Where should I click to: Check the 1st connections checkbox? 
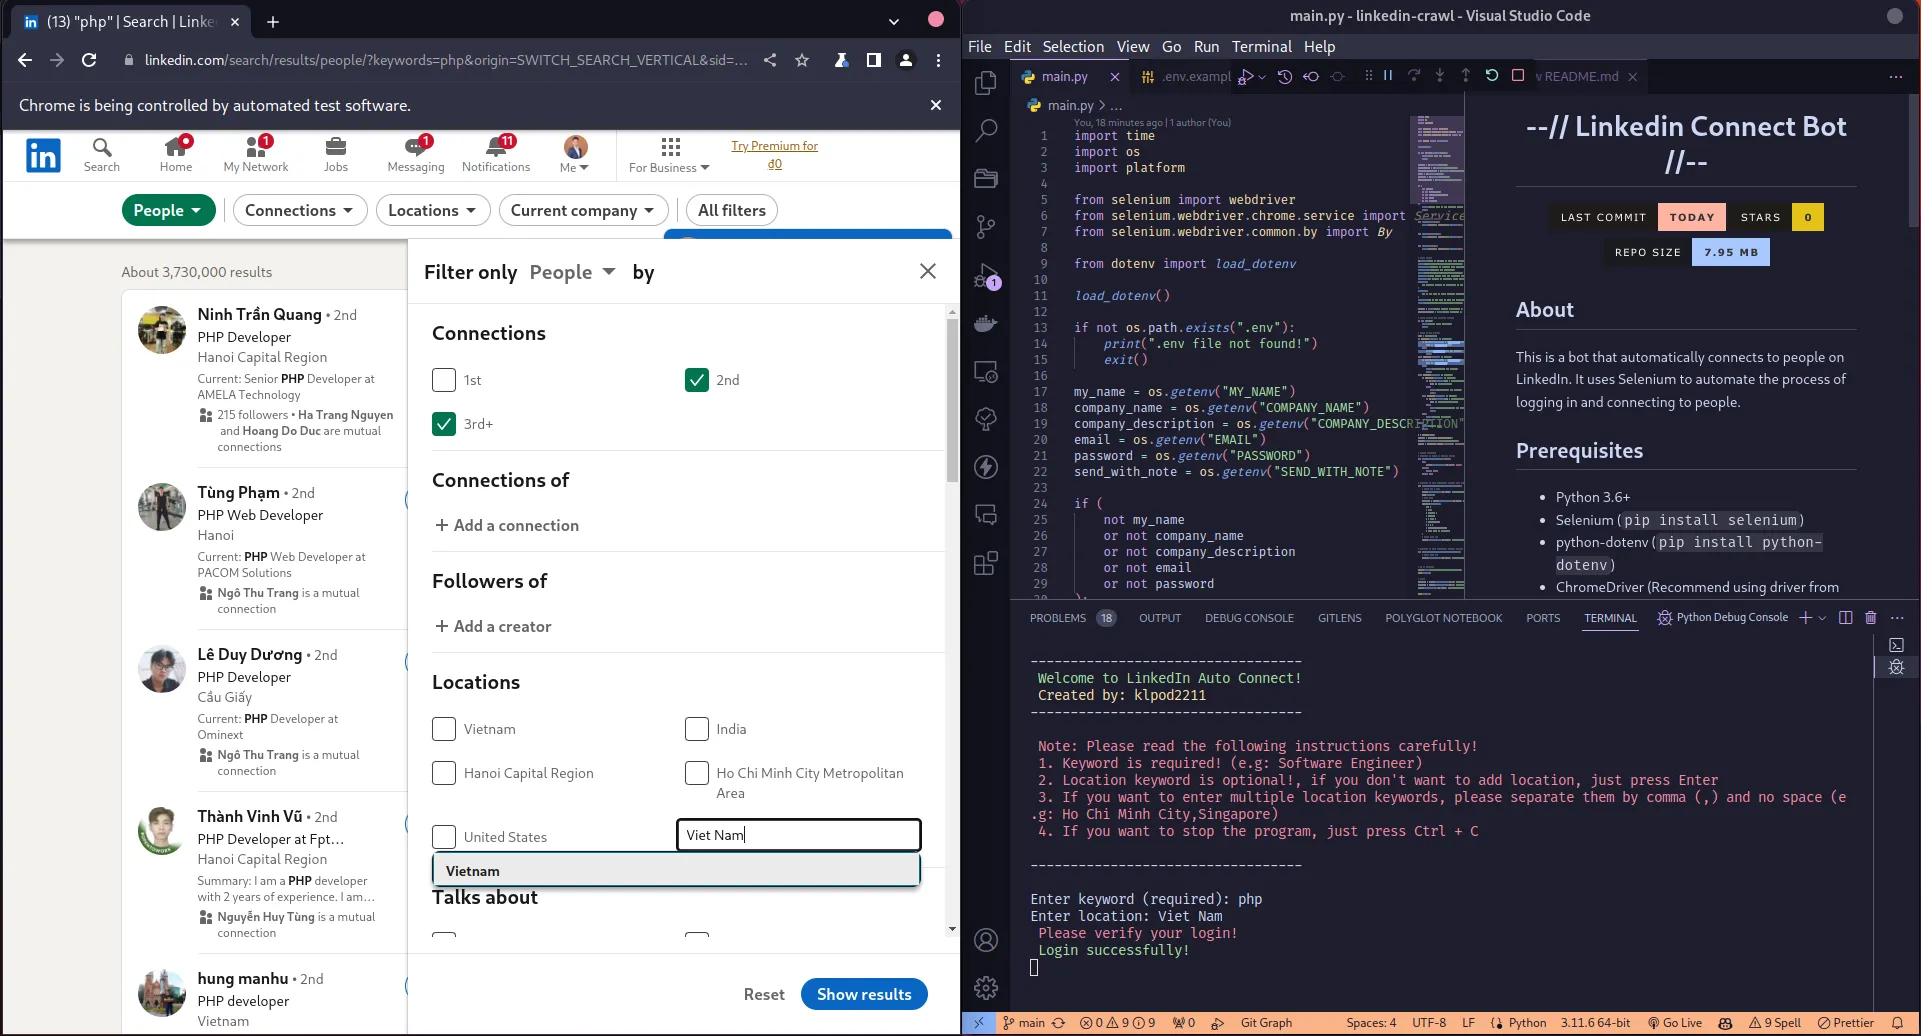pos(444,380)
